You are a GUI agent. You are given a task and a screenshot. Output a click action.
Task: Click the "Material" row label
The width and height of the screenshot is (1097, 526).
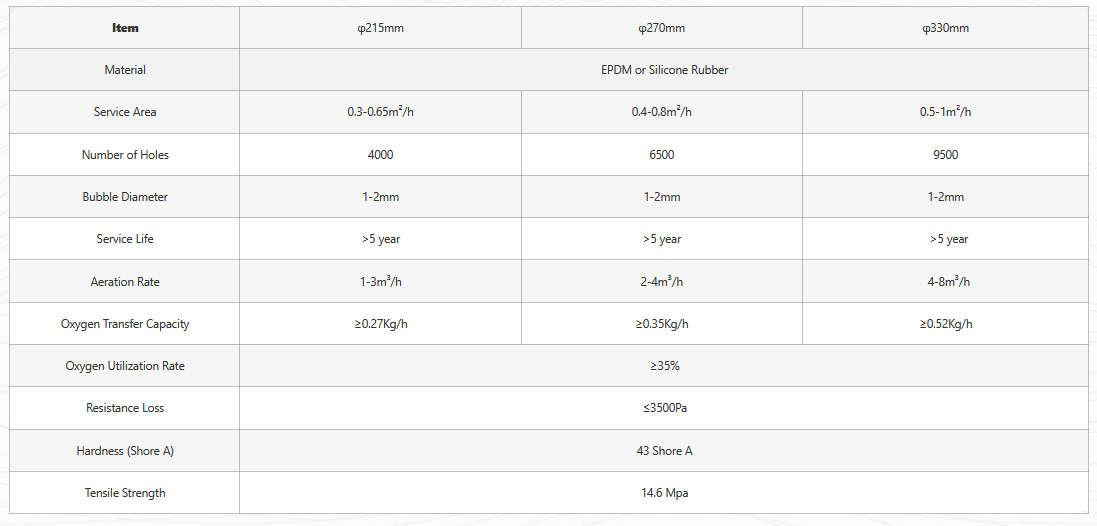click(x=125, y=70)
